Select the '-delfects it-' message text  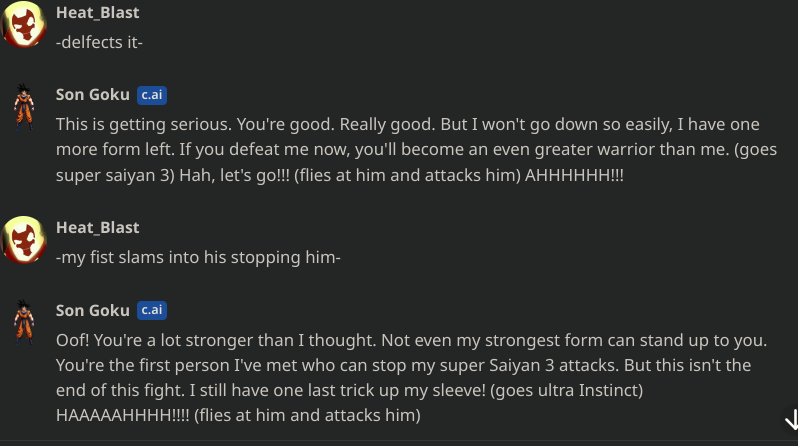click(99, 42)
